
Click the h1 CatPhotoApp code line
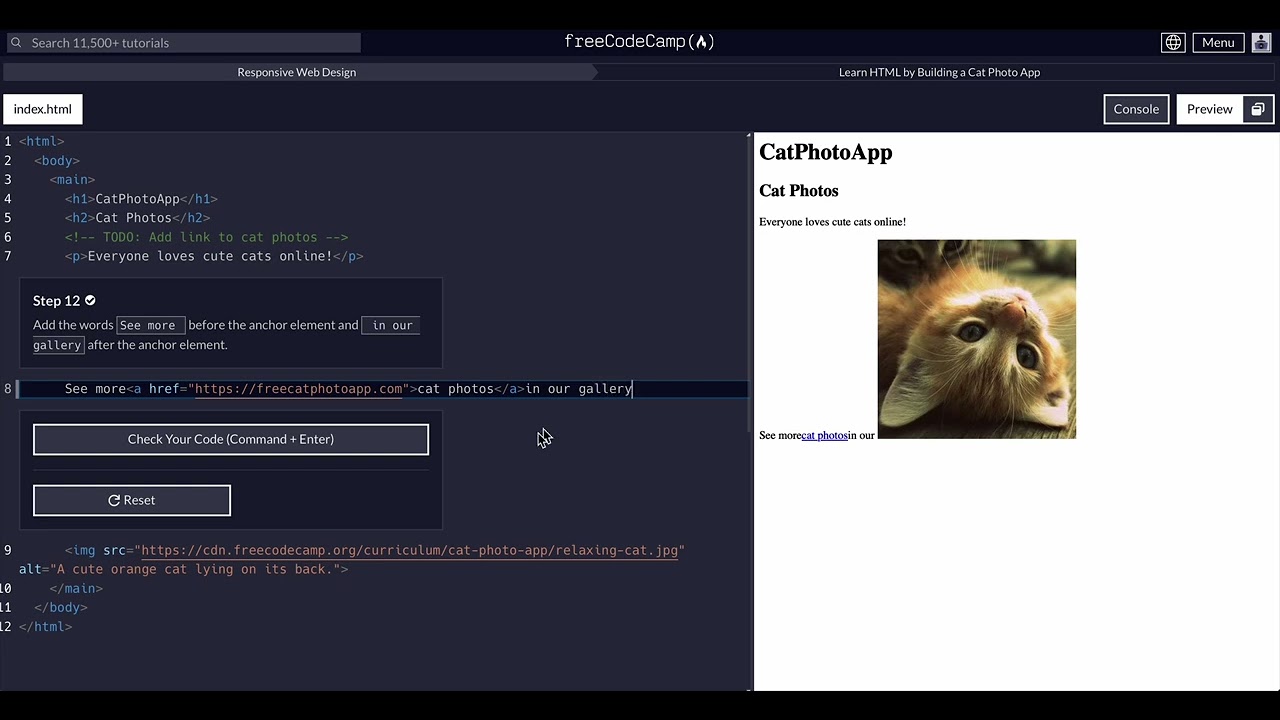141,199
